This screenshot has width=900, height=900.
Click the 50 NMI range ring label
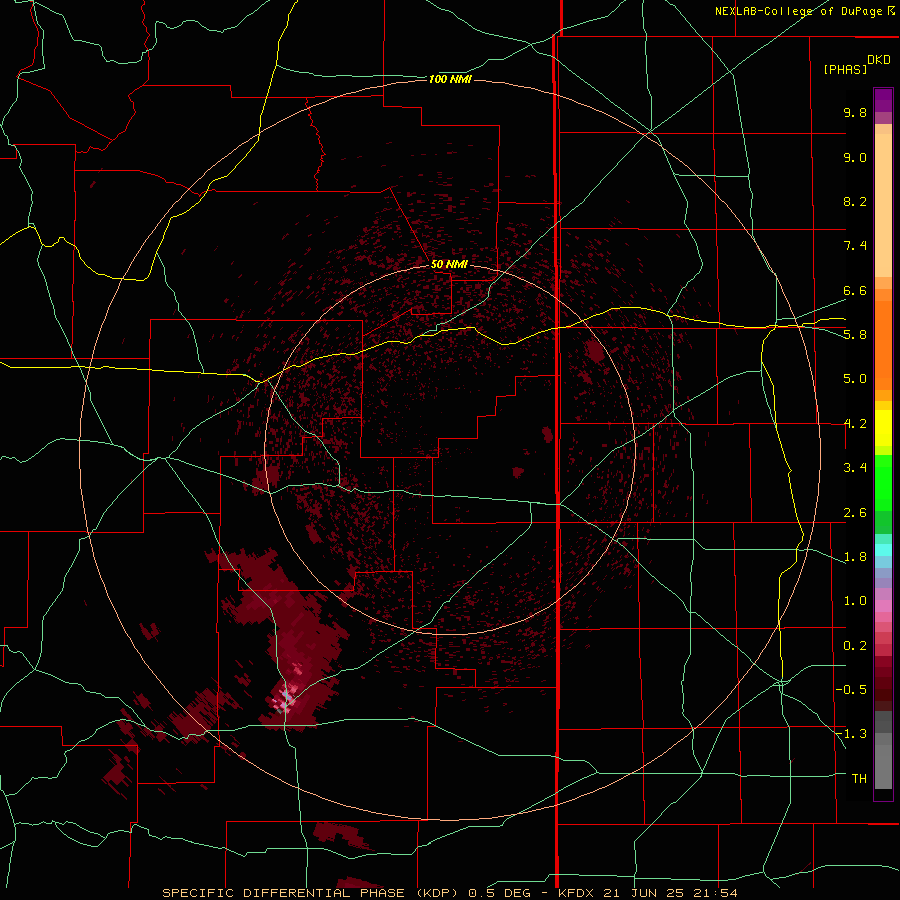[449, 264]
